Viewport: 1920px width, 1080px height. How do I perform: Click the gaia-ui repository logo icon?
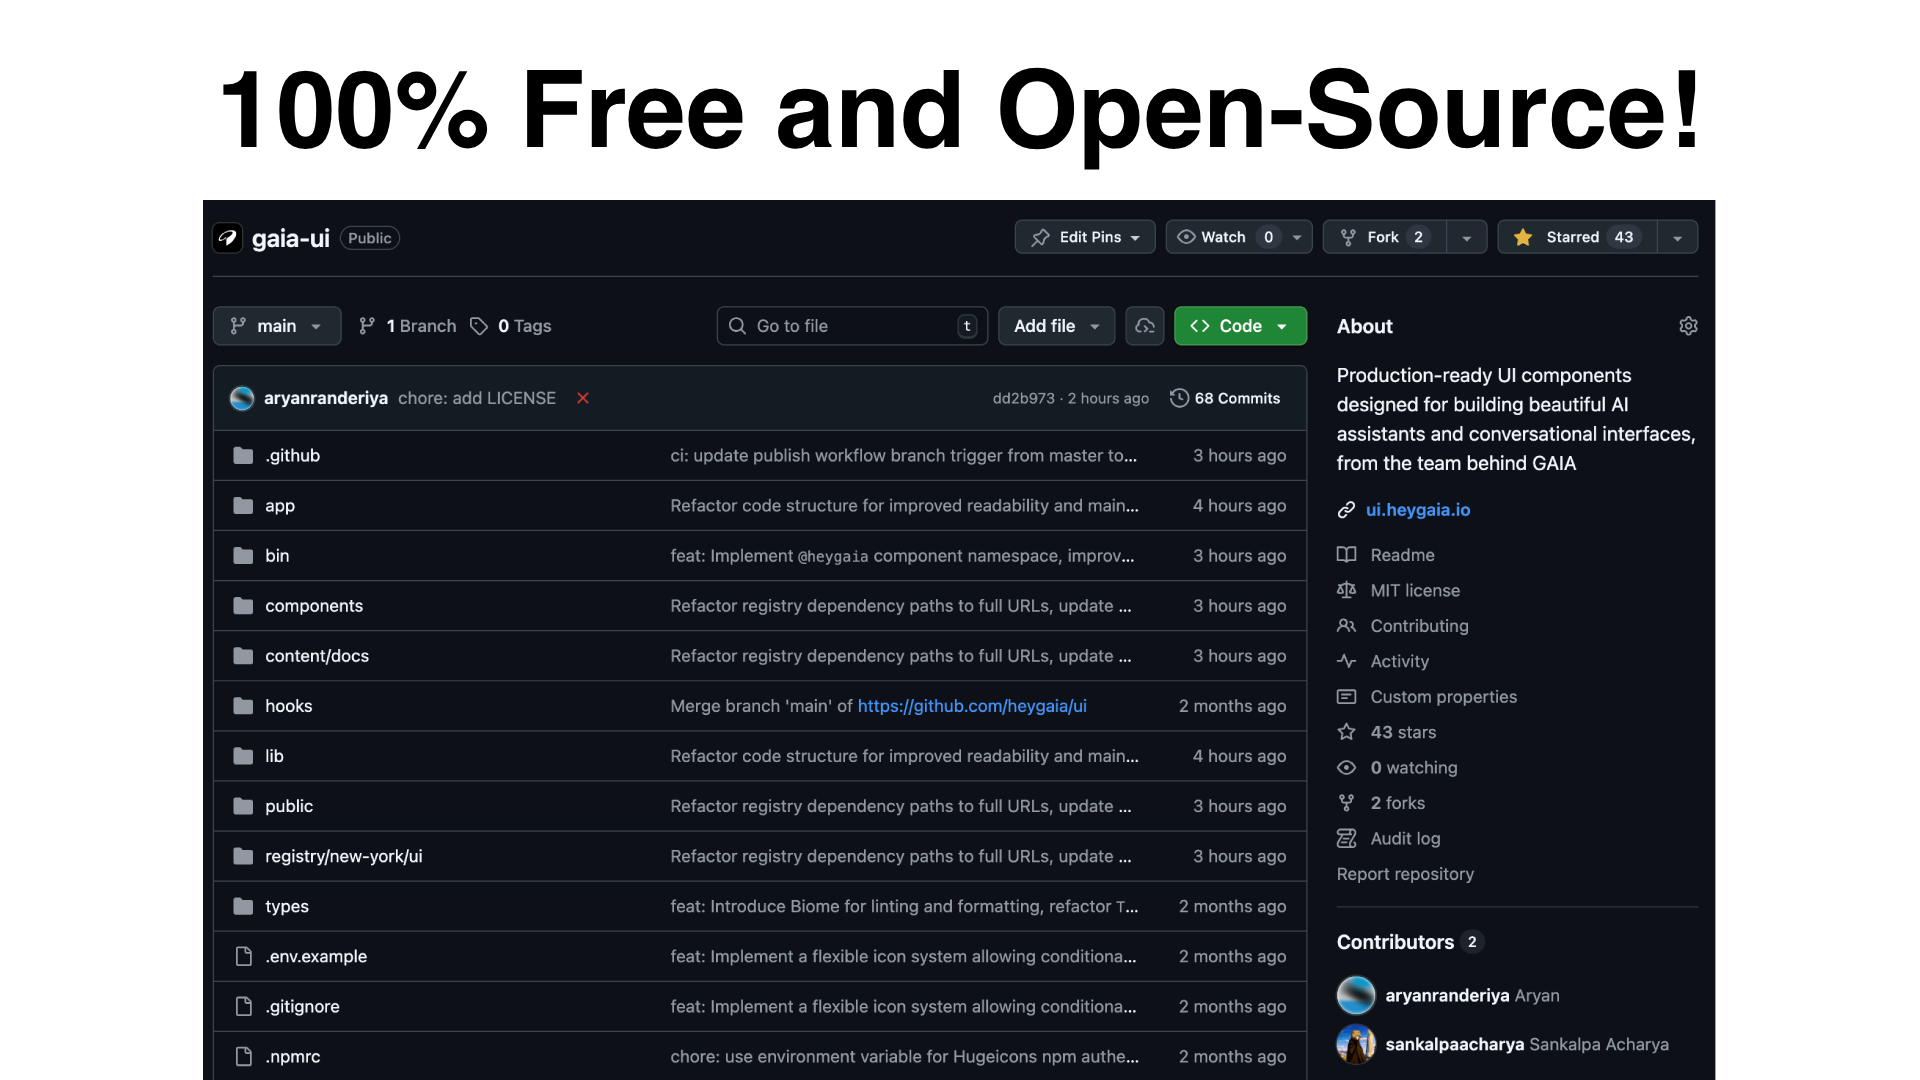pos(228,238)
